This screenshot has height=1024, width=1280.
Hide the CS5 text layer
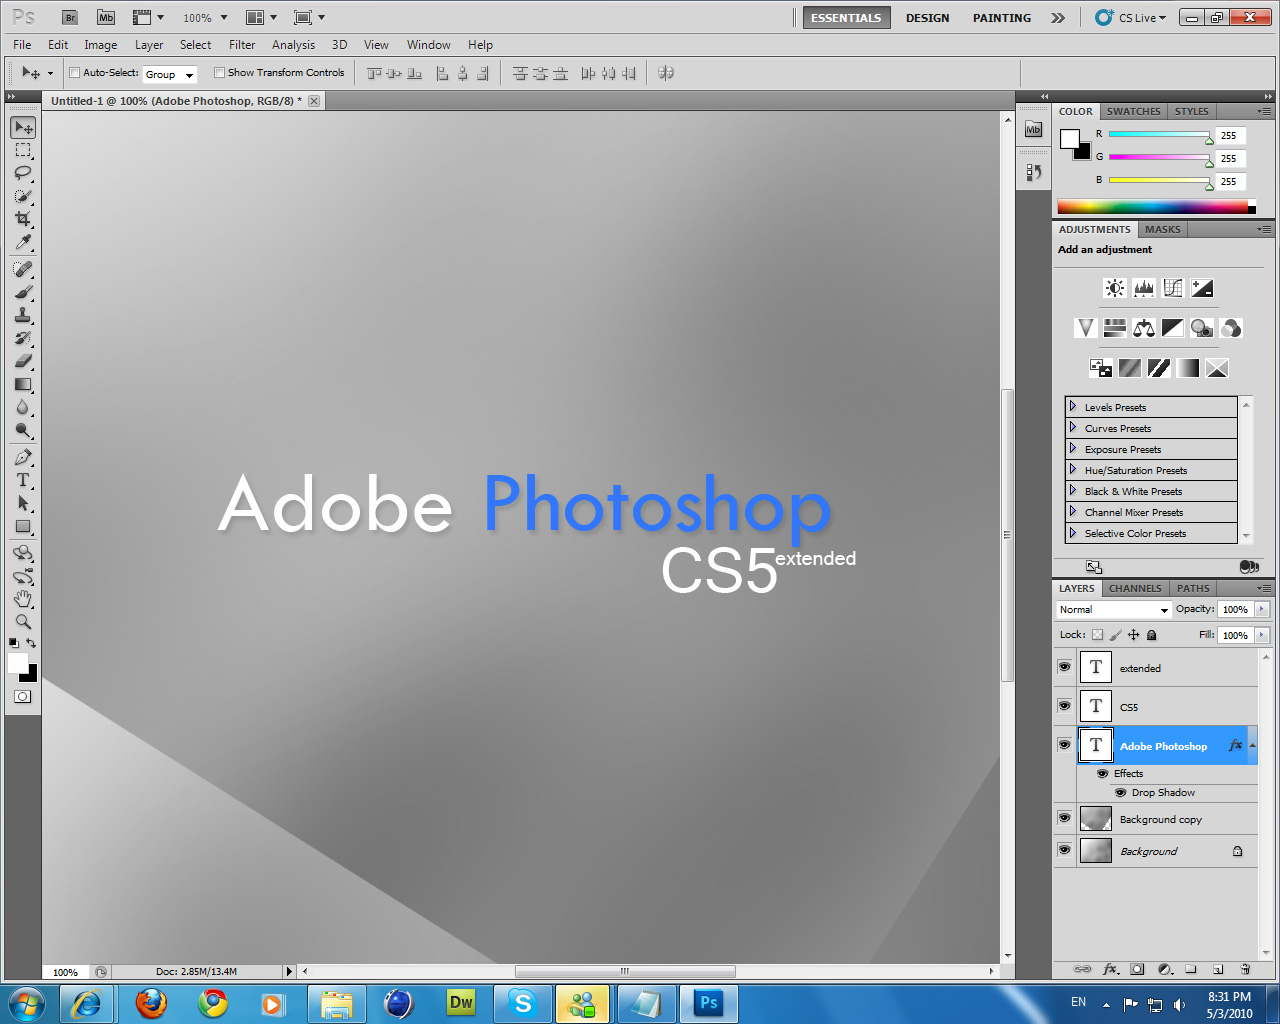(x=1064, y=706)
